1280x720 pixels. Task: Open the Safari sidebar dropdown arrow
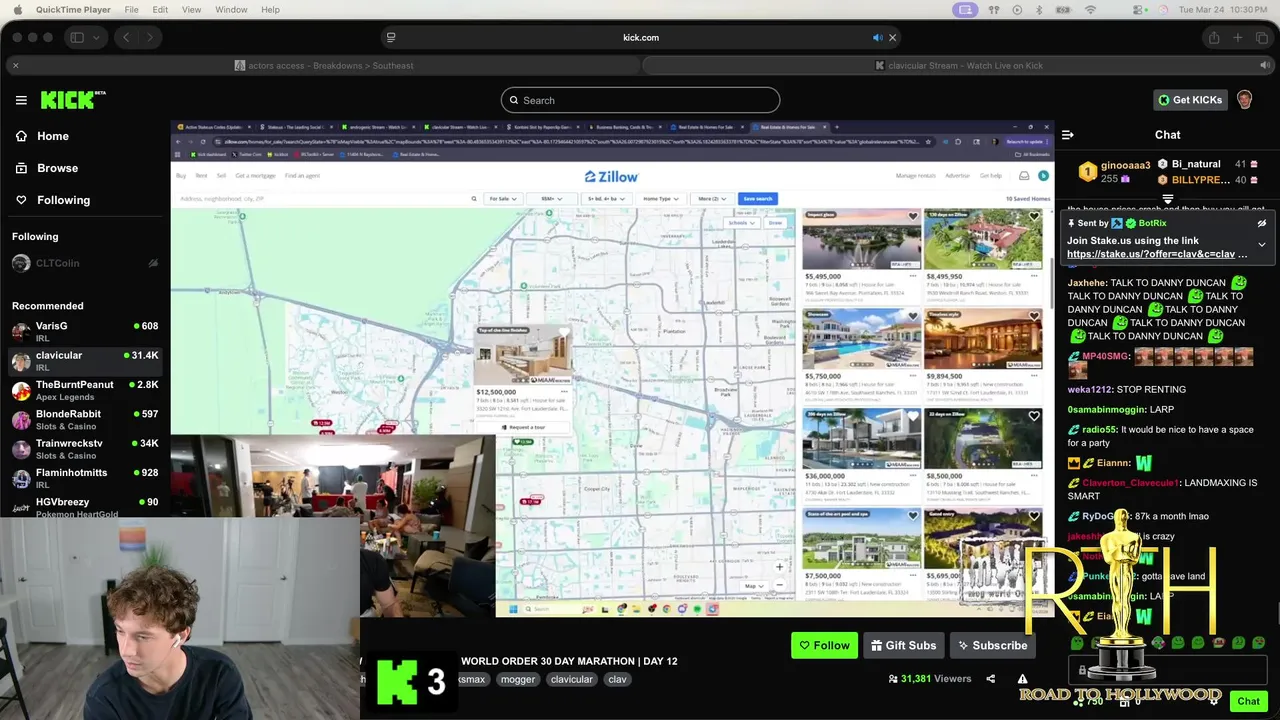pos(96,38)
